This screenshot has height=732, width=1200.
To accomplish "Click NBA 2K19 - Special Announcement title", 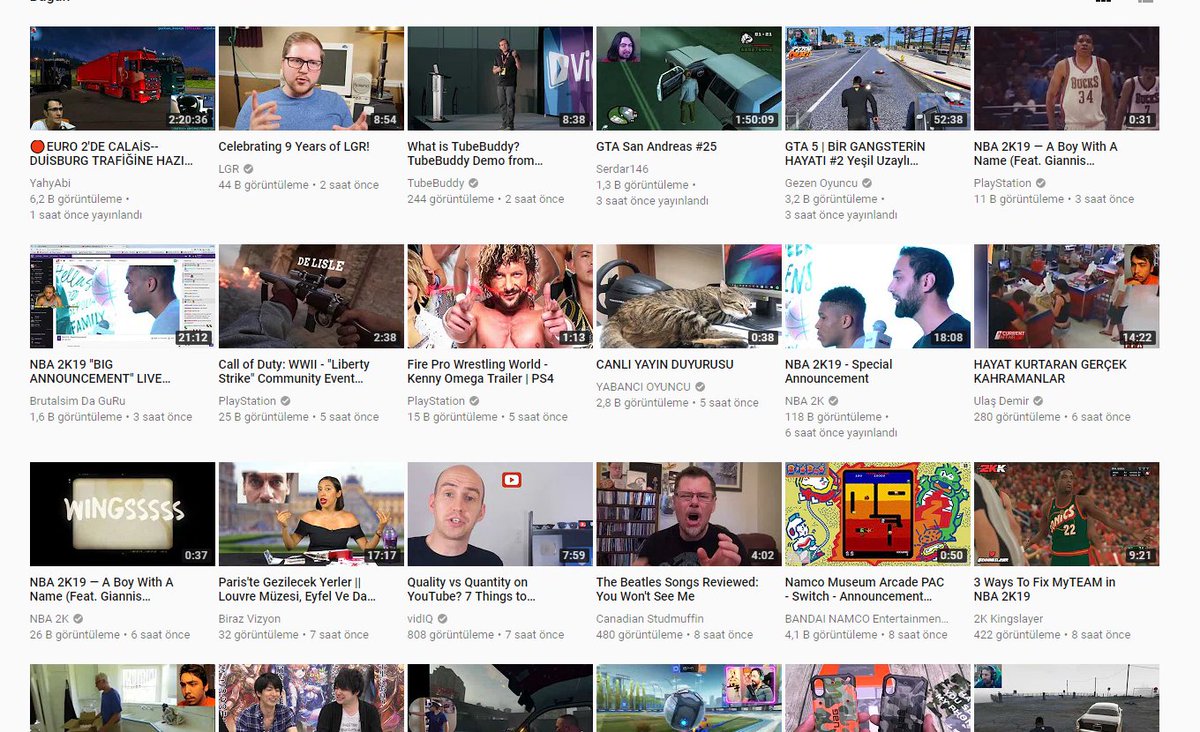I will tap(838, 371).
